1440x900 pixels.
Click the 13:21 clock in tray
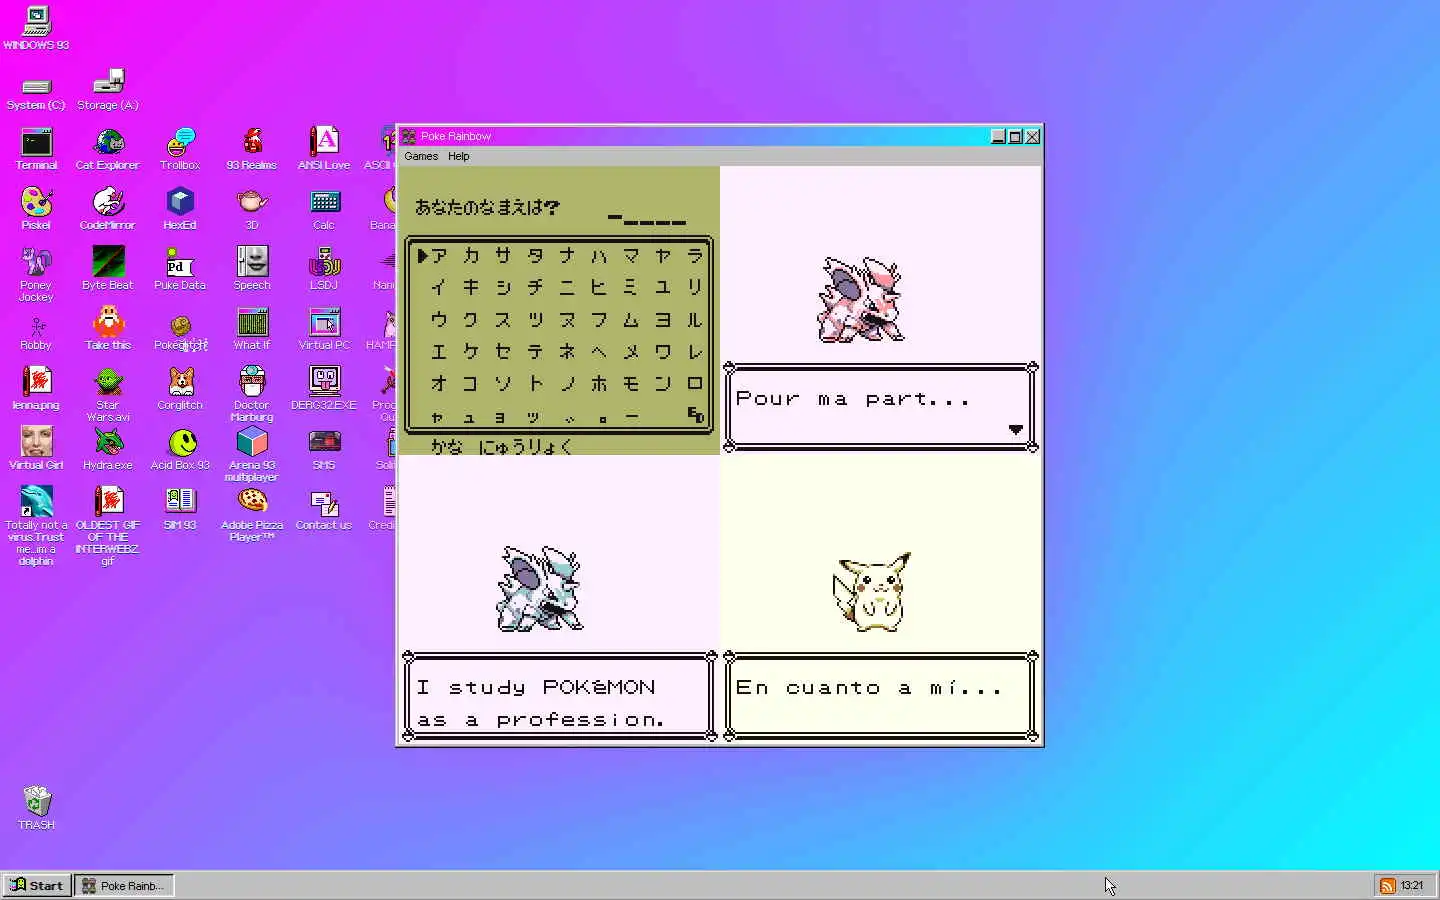click(1412, 886)
